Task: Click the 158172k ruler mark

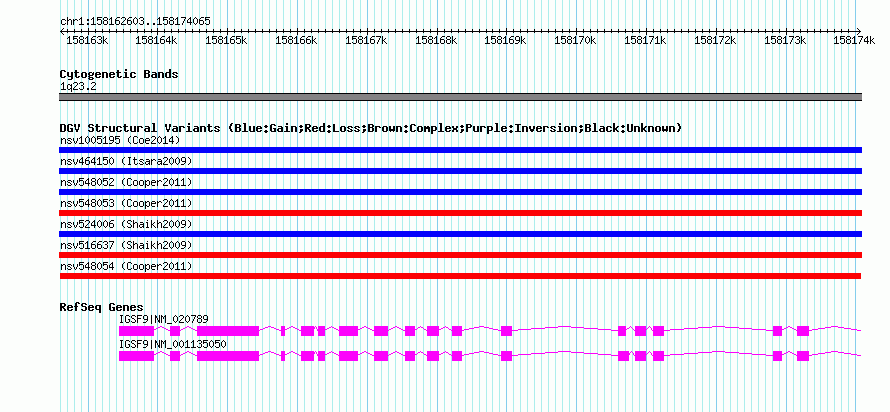Action: pyautogui.click(x=715, y=40)
